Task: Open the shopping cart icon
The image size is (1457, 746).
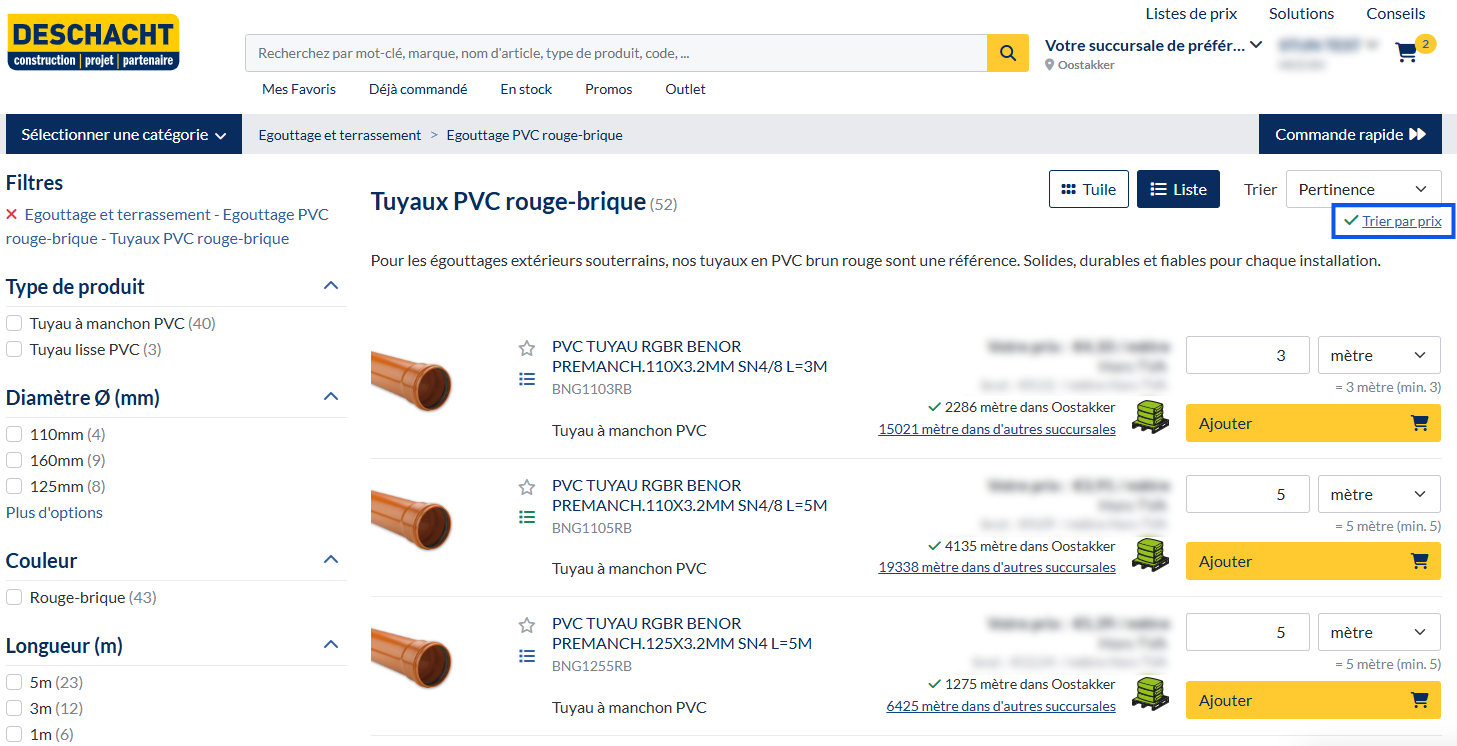Action: pos(1407,53)
